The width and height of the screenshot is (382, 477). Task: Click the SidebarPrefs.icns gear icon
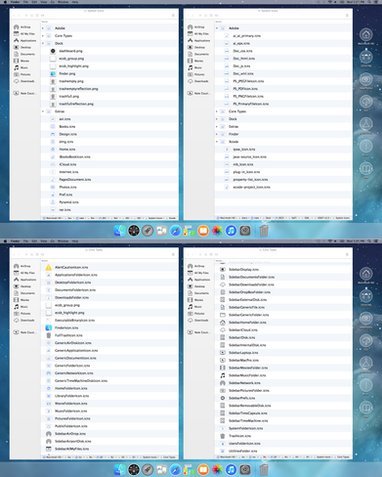tap(223, 398)
